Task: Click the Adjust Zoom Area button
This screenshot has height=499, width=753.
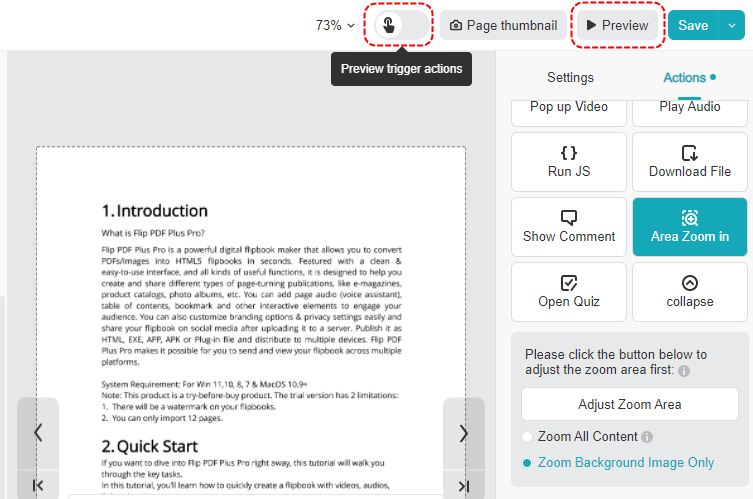Action: coord(630,404)
